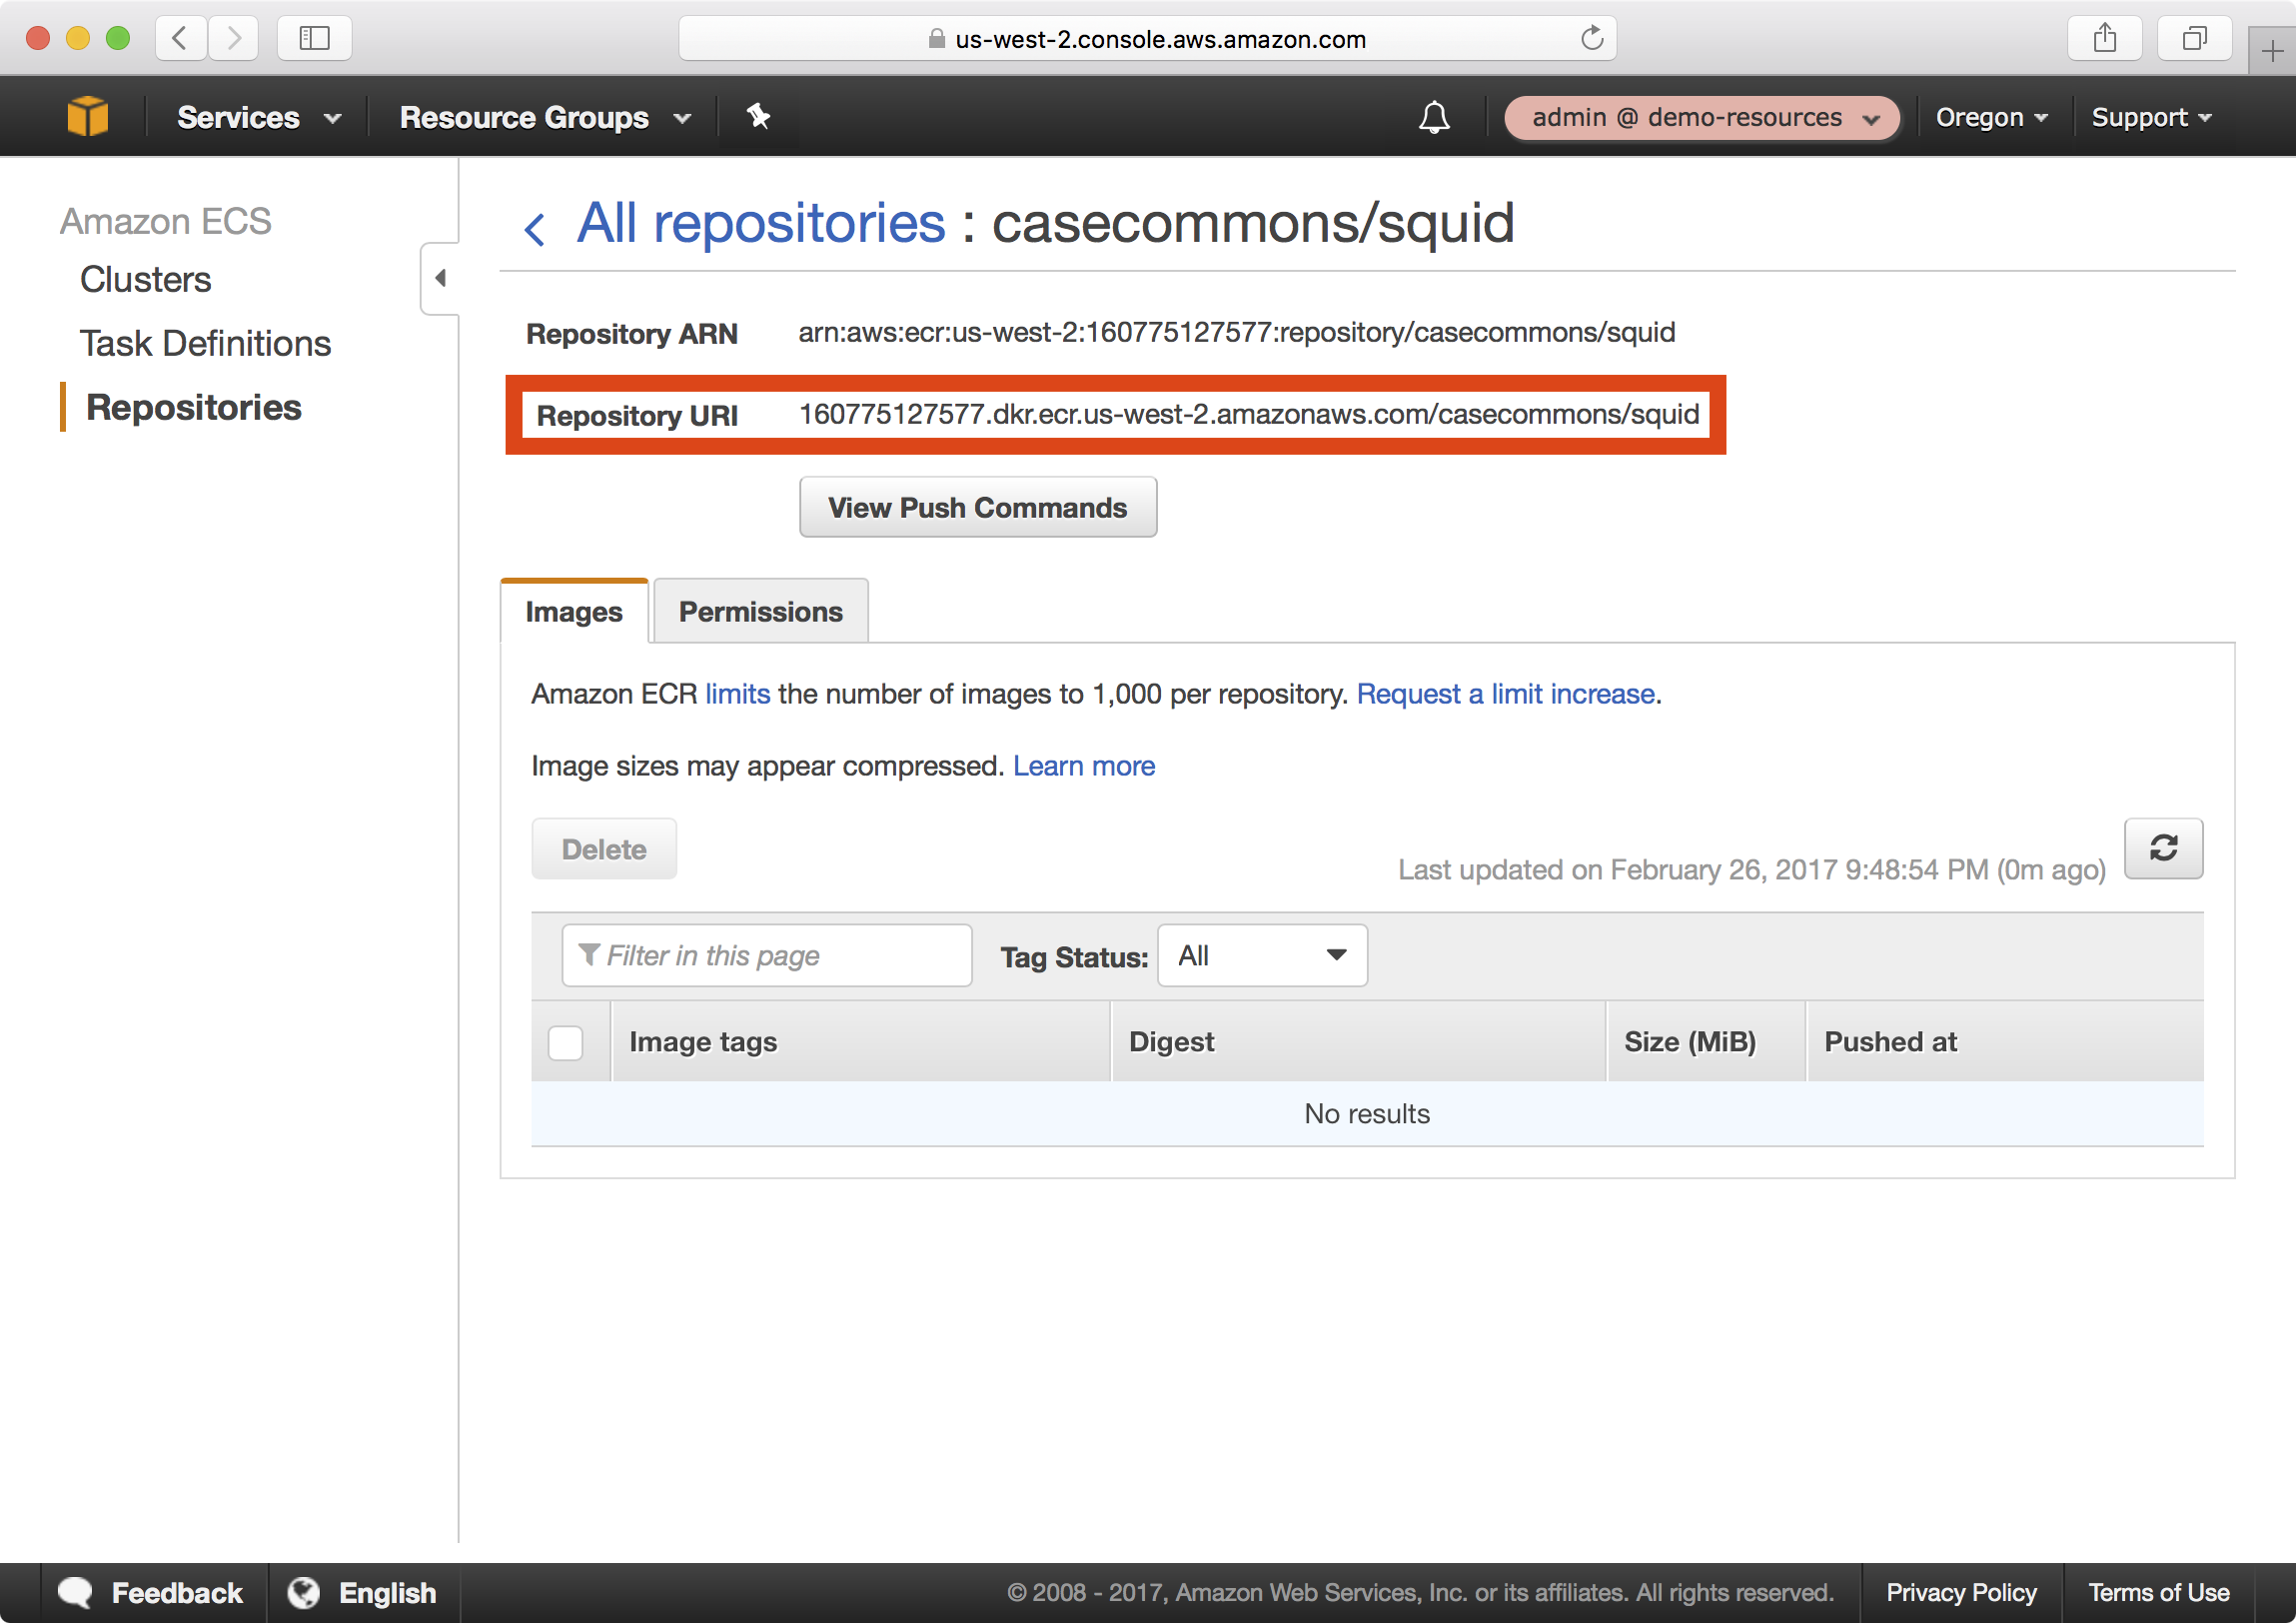Click the Repository URI value text
The width and height of the screenshot is (2296, 1623).
1248,414
